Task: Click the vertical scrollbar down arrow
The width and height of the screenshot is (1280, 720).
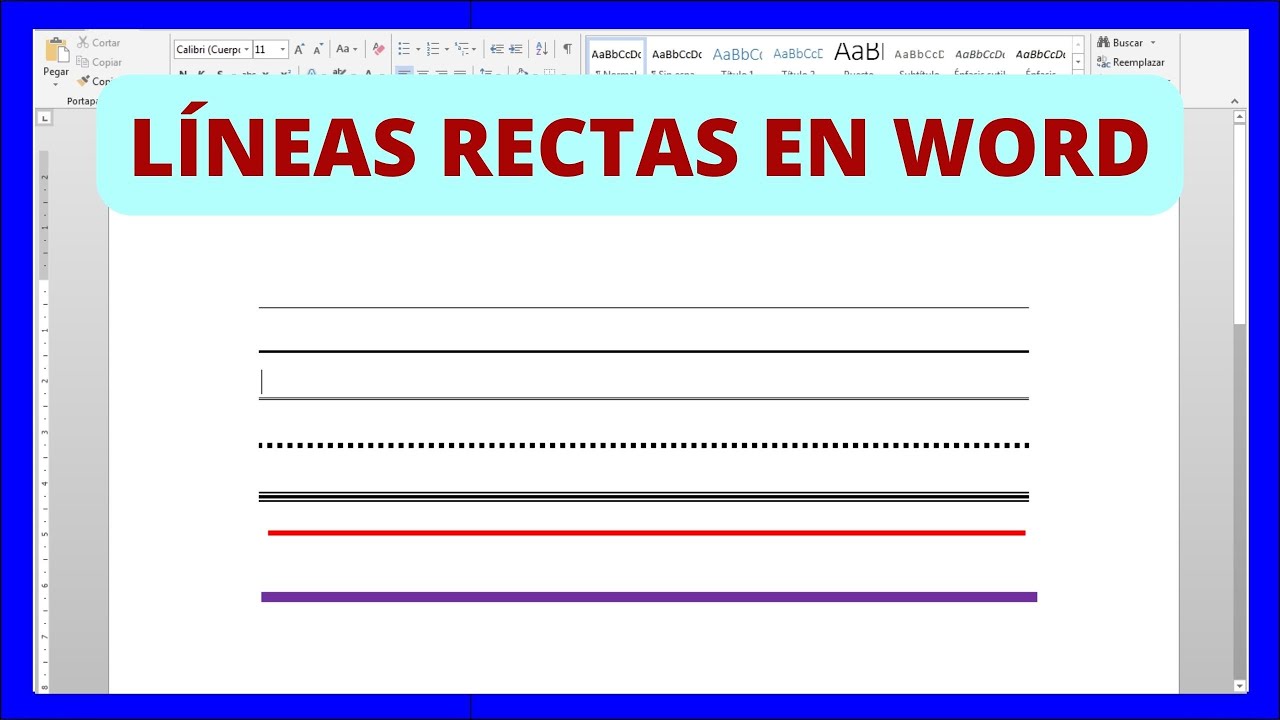Action: click(1240, 686)
